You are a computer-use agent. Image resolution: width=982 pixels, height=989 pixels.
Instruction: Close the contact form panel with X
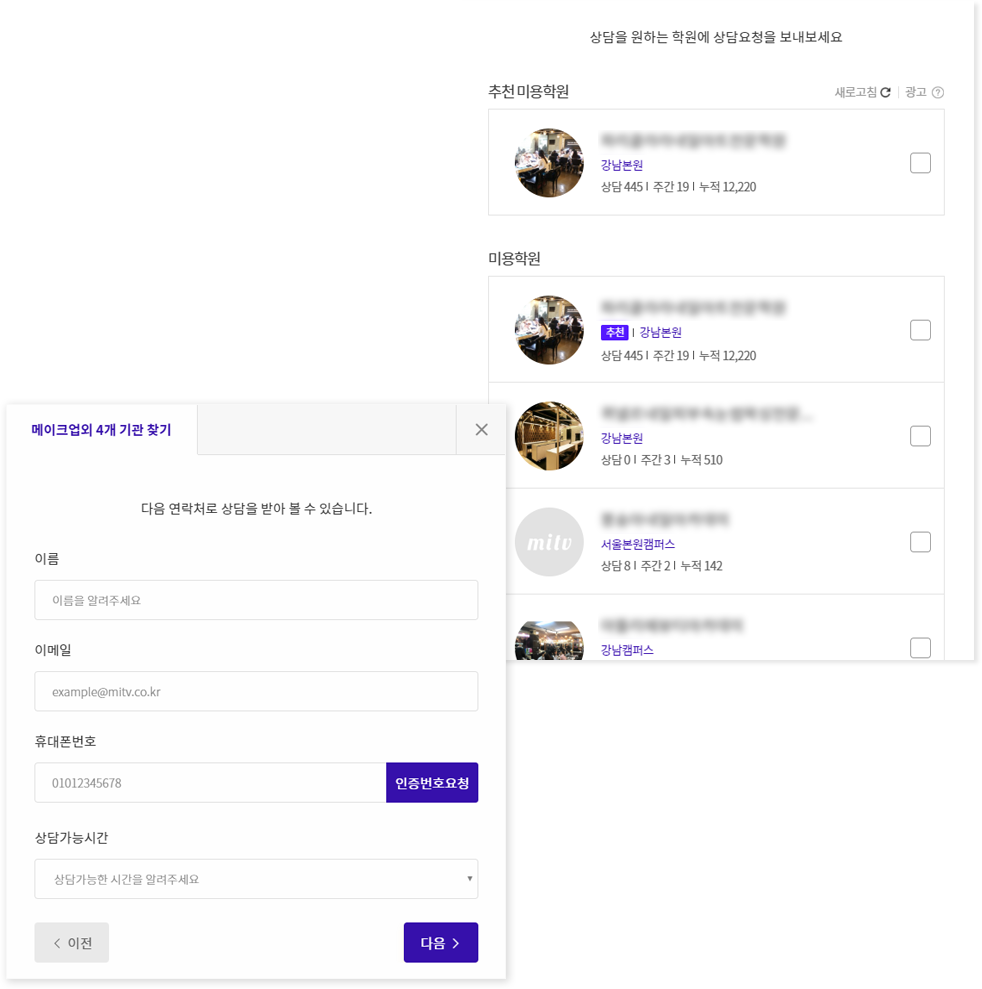(481, 430)
